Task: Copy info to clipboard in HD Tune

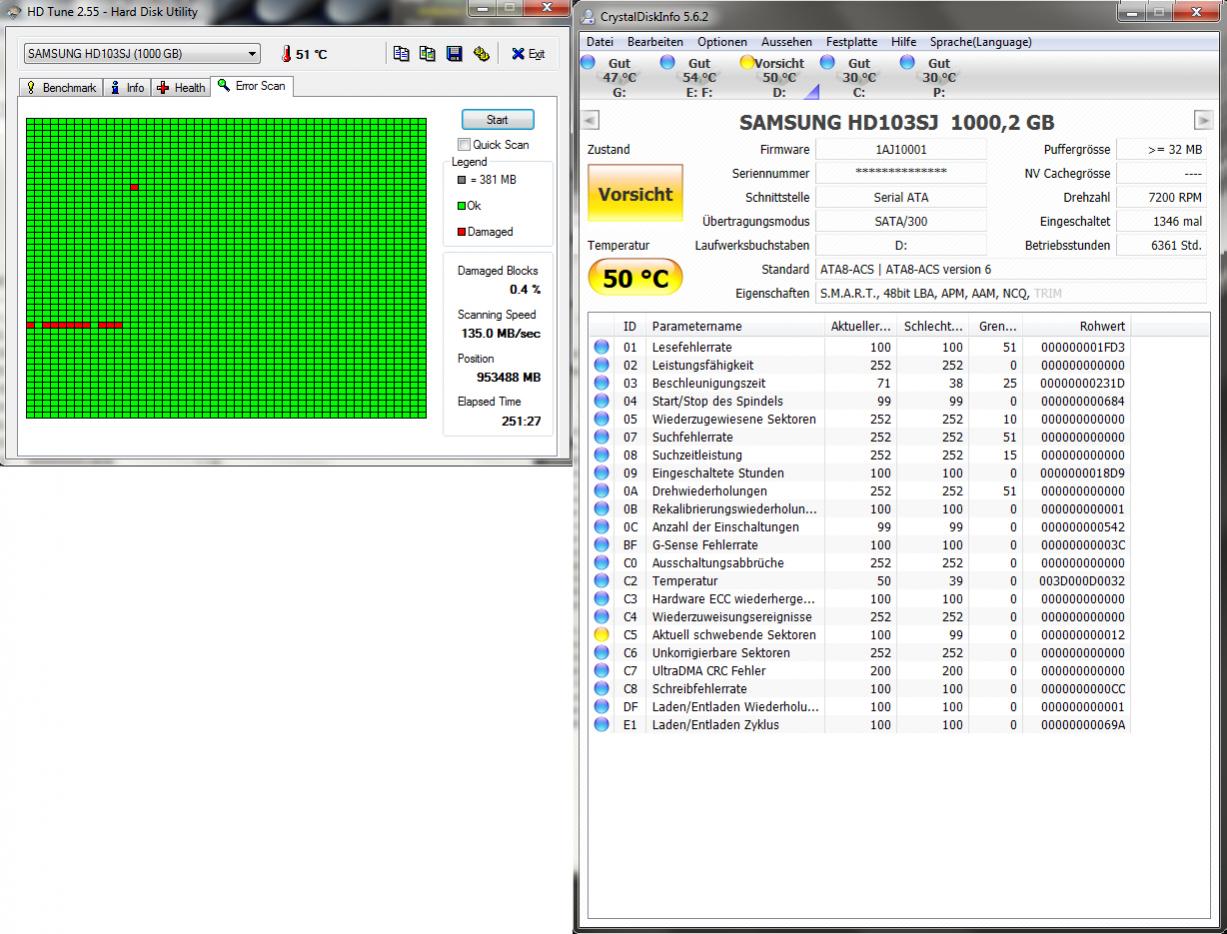Action: pyautogui.click(x=401, y=54)
